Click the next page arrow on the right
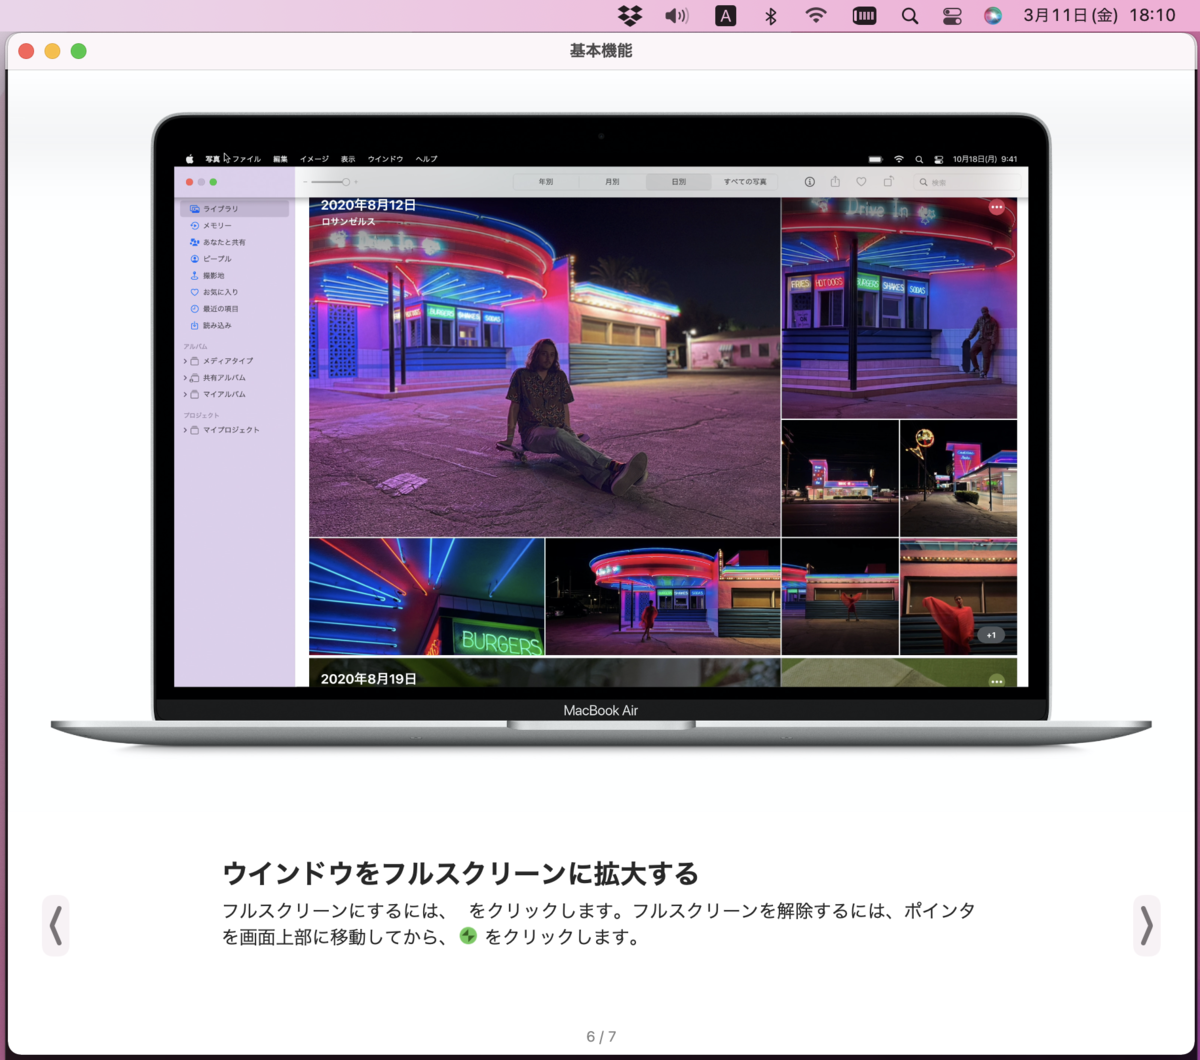The width and height of the screenshot is (1200, 1060). (1146, 926)
